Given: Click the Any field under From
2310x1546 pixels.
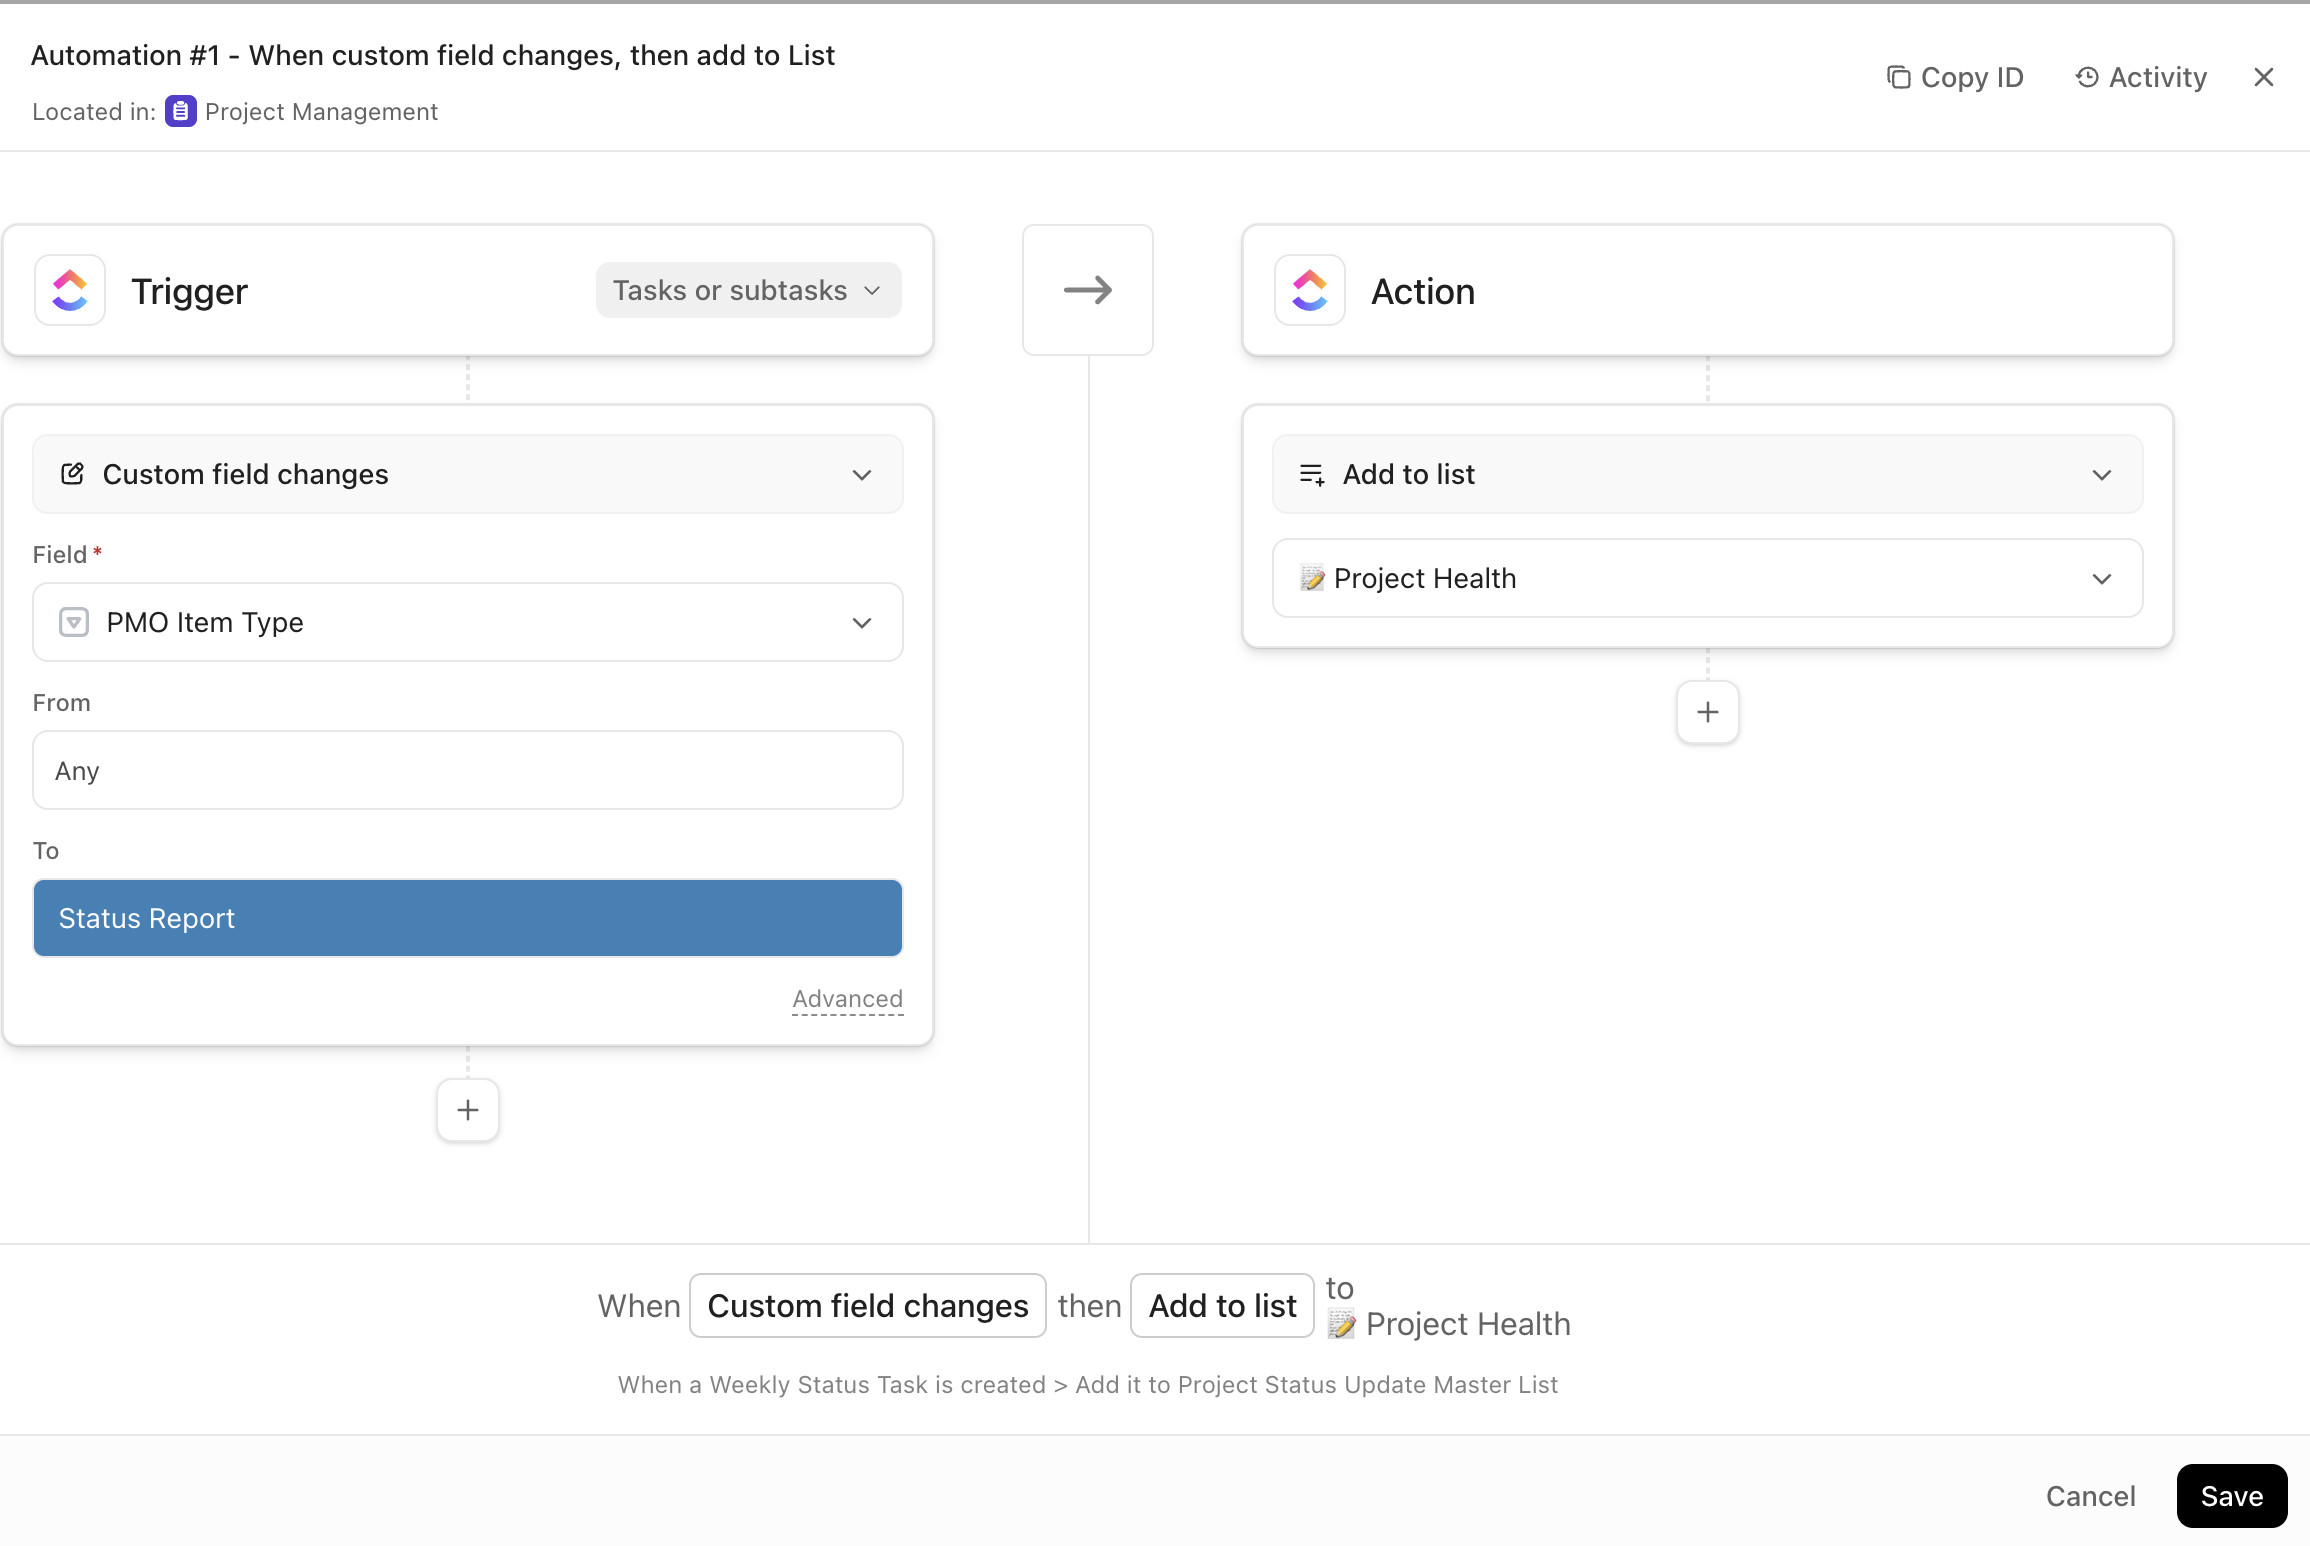Looking at the screenshot, I should click(467, 770).
